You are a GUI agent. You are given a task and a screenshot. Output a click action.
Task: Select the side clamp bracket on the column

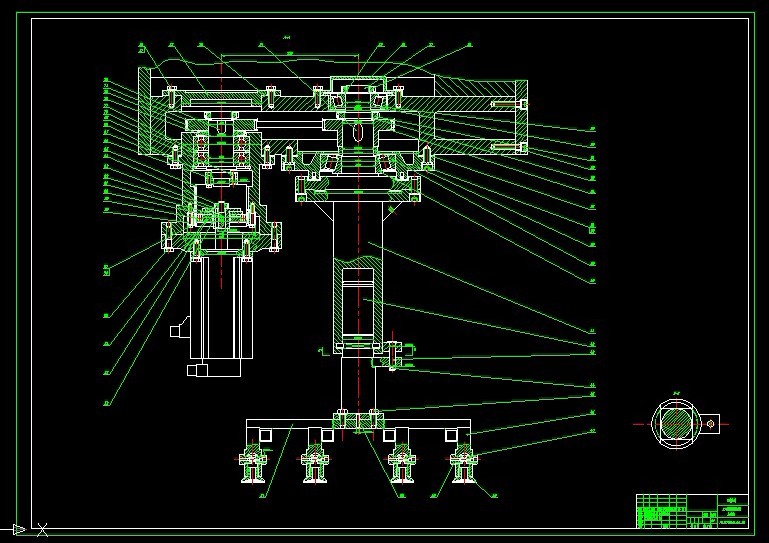[394, 356]
